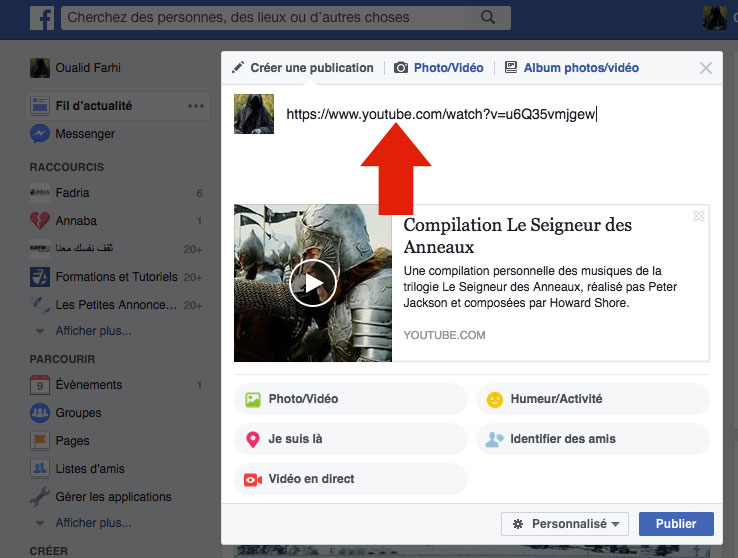Open Gérer les applications wrench icon
Image resolution: width=738 pixels, height=558 pixels.
pos(40,497)
